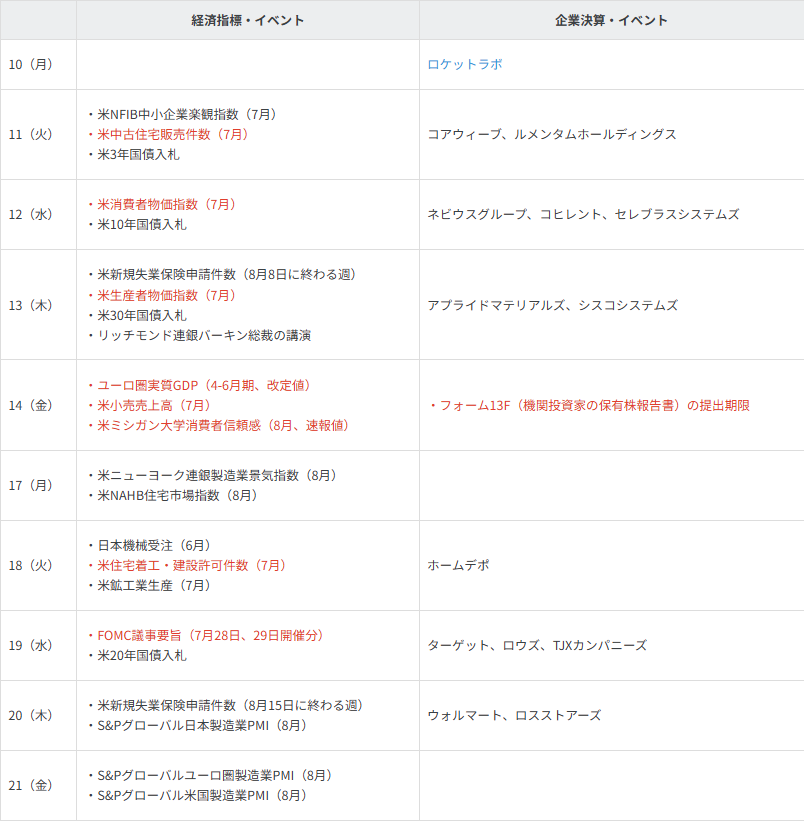
Task: Click 米20年国債入札 entry
Action: (x=137, y=656)
